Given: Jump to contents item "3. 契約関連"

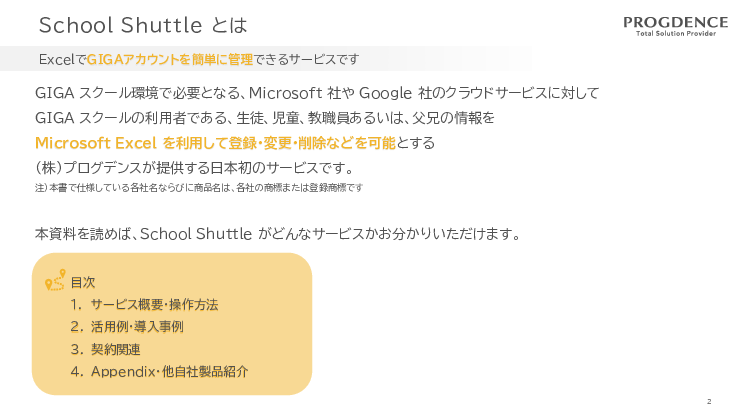Looking at the screenshot, I should pyautogui.click(x=105, y=349).
